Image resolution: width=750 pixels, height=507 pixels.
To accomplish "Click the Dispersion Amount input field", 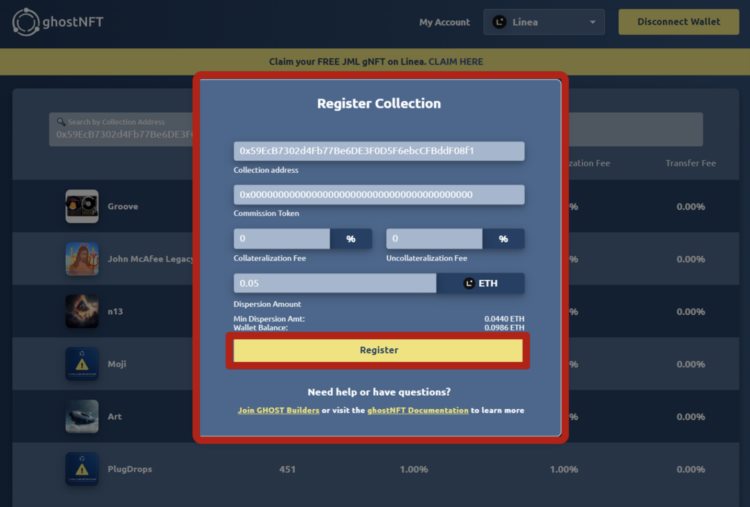I will tap(334, 284).
